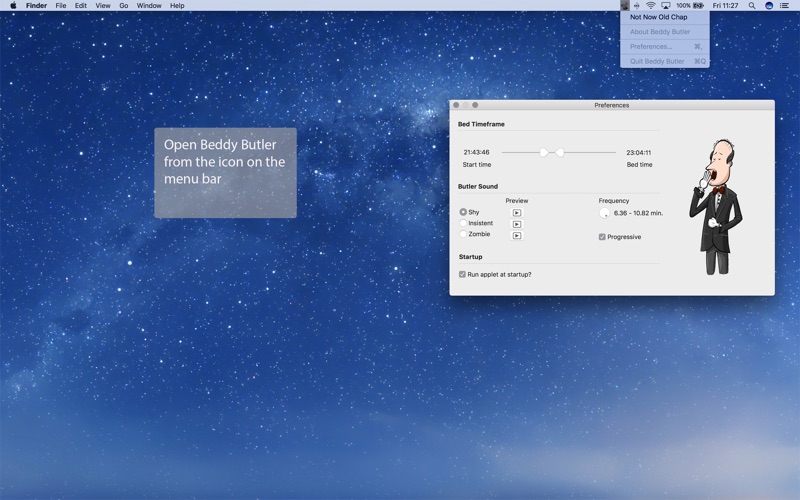Choose Quit Beddy Butler
This screenshot has height=500, width=800.
click(x=664, y=61)
